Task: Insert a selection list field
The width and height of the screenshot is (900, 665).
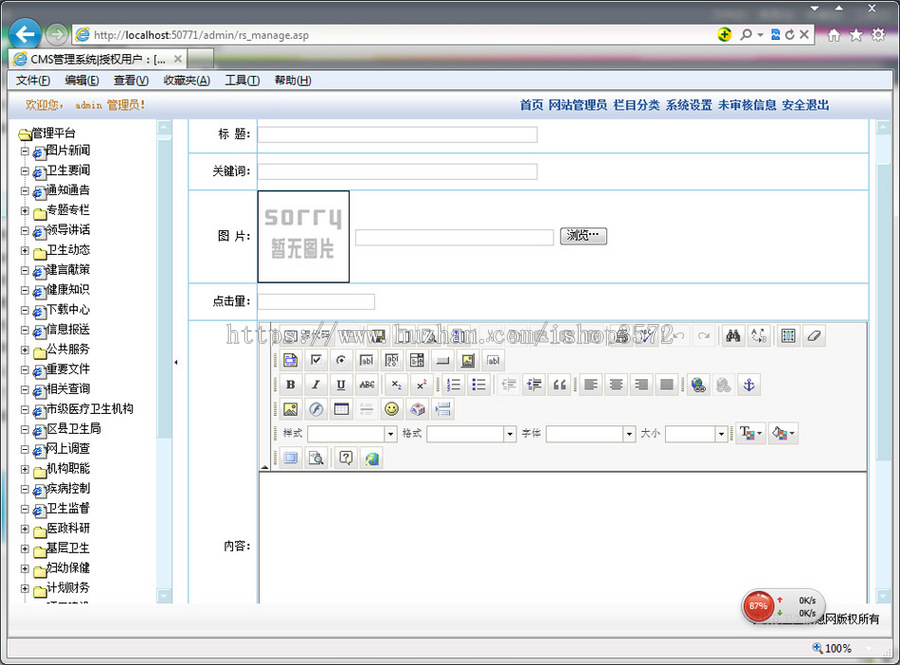Action: pyautogui.click(x=417, y=360)
